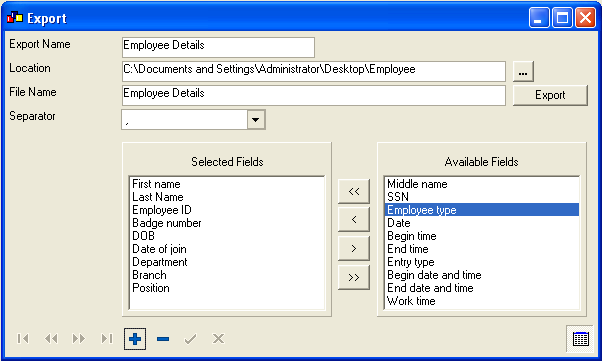The image size is (602, 361).
Task: Move all fields to Available with >> button
Action: (x=354, y=277)
